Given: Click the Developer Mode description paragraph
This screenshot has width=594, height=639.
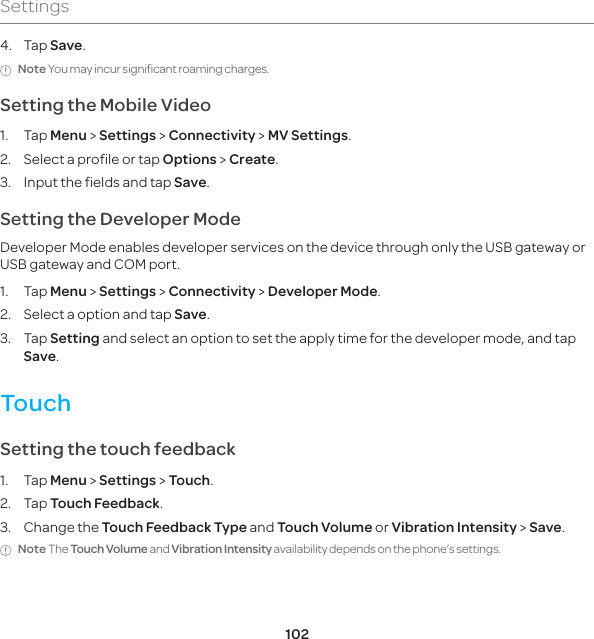Looking at the screenshot, I should click(293, 256).
